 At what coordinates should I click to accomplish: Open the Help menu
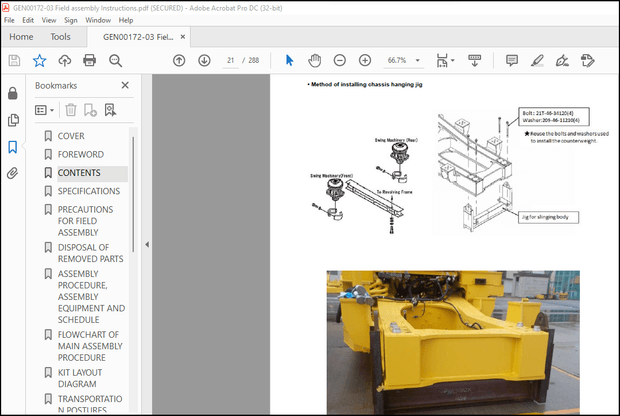(x=126, y=20)
